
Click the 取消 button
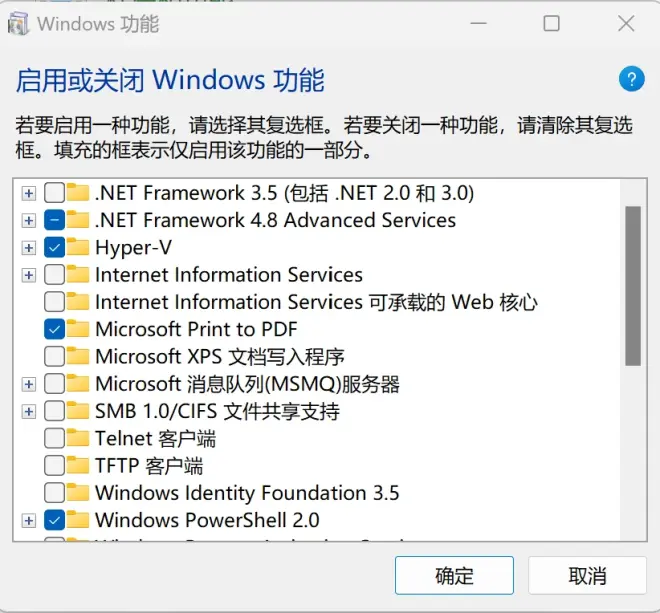pos(587,575)
